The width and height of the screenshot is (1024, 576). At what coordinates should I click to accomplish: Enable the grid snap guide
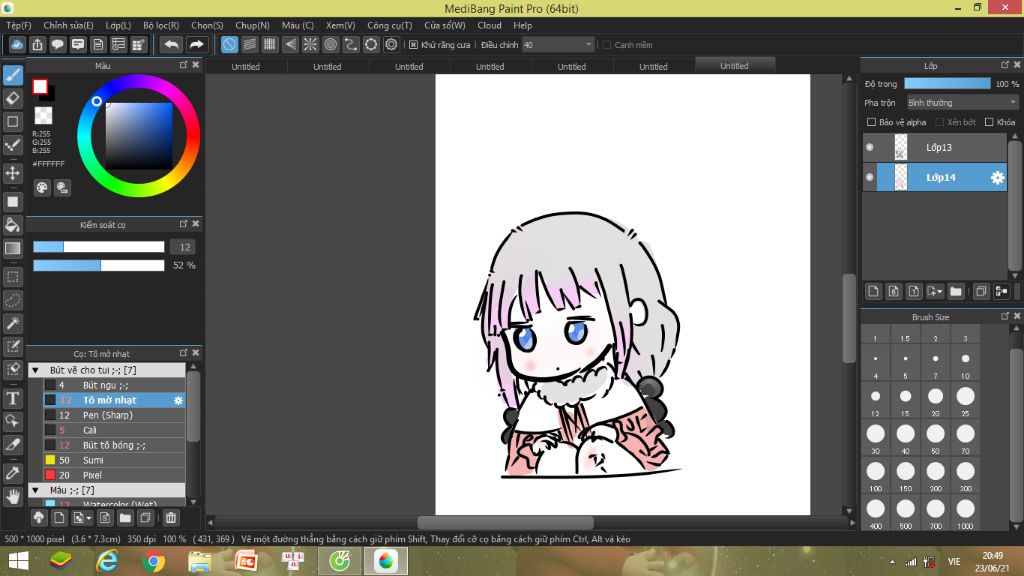(x=270, y=44)
